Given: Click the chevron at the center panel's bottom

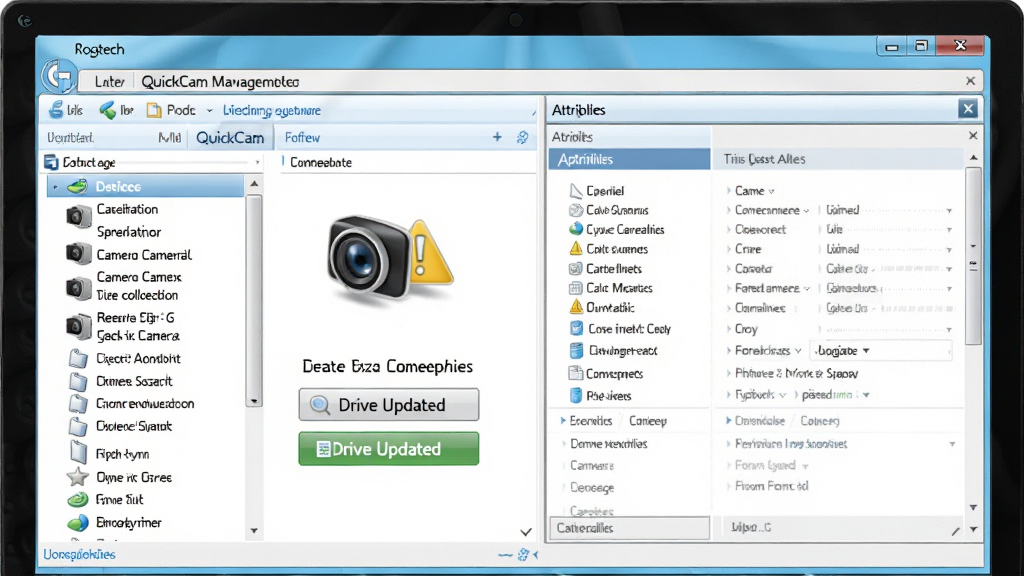Looking at the screenshot, I should coord(526,532).
